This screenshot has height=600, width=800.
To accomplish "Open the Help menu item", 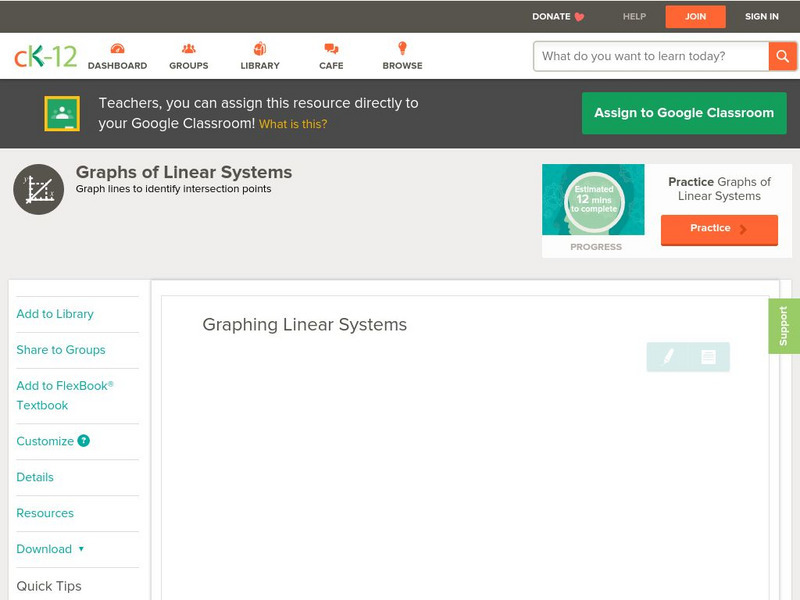I will [x=634, y=17].
